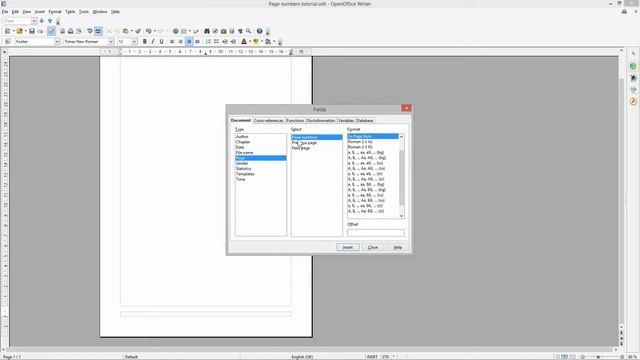Open the arrow next to Open file icon
640x360 pixels.
pyautogui.click(x=25, y=31)
